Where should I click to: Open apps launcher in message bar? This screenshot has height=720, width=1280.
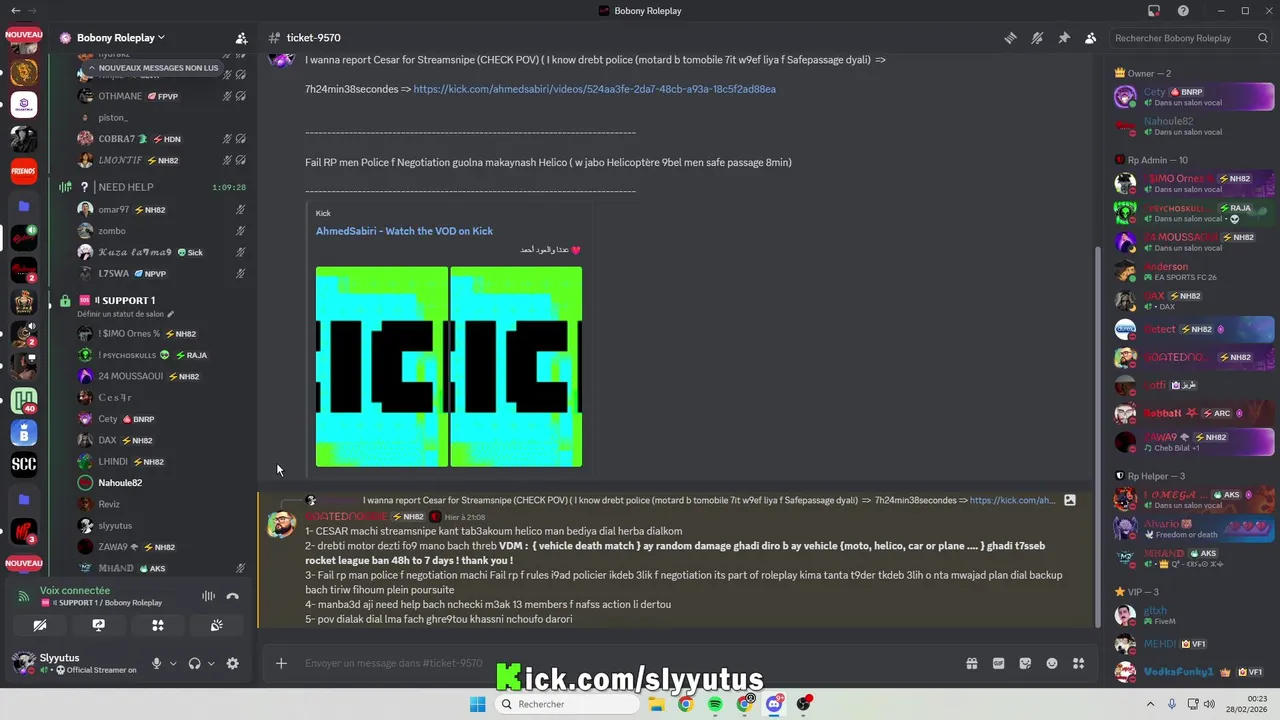click(1078, 663)
